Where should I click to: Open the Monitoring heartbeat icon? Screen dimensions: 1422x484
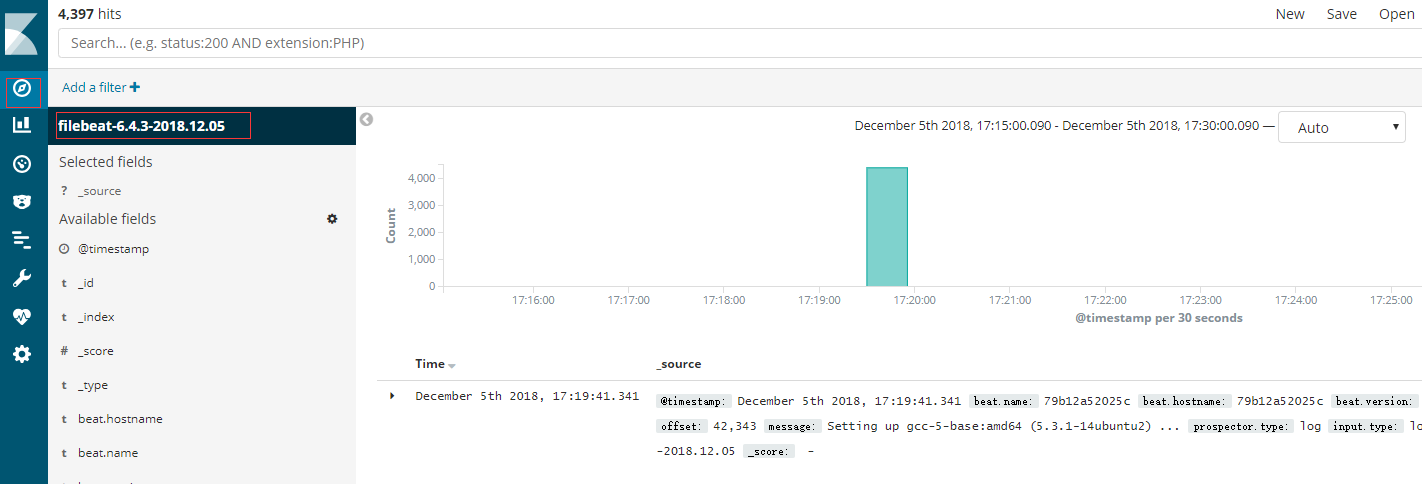click(22, 316)
